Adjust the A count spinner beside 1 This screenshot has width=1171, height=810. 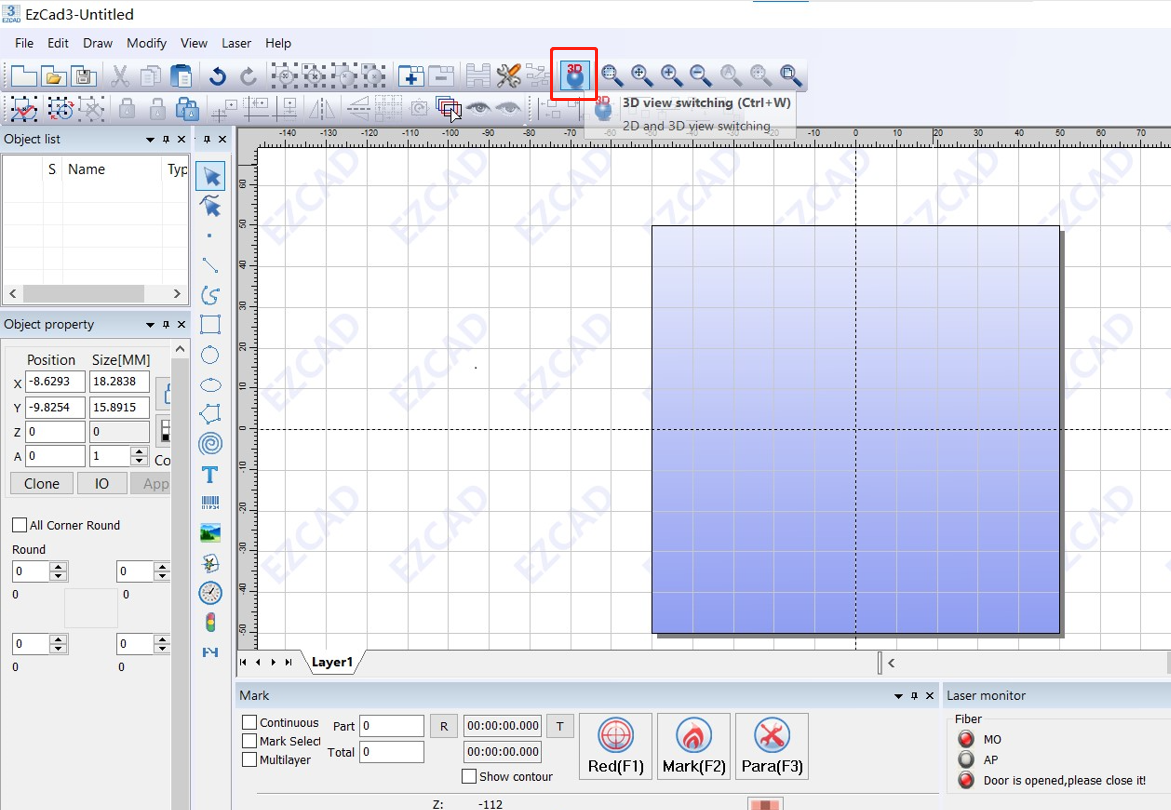(x=139, y=456)
